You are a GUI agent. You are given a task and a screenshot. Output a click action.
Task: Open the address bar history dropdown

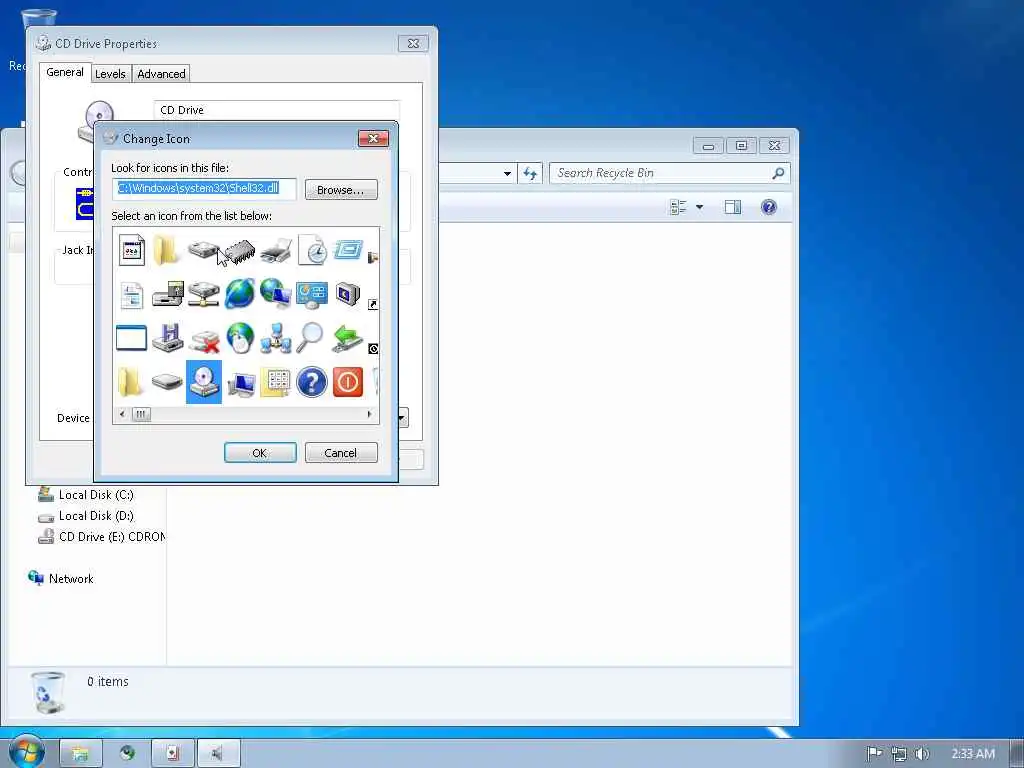pyautogui.click(x=507, y=174)
